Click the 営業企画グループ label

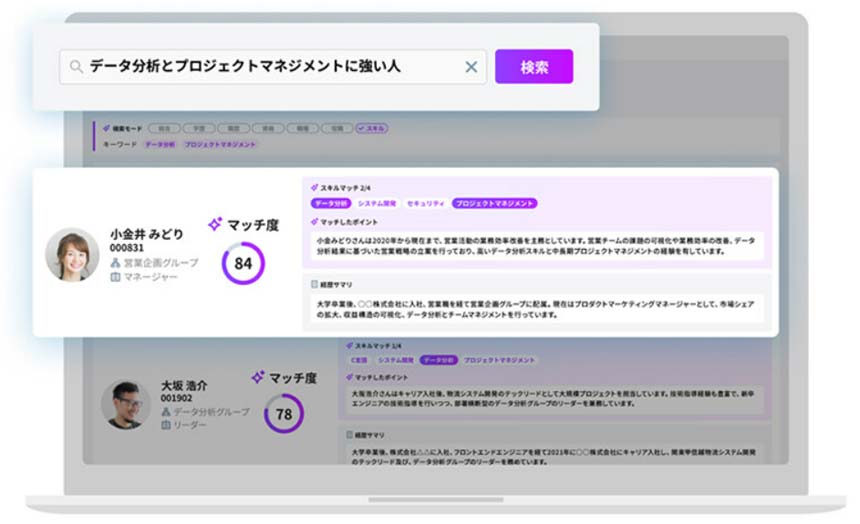(x=161, y=263)
